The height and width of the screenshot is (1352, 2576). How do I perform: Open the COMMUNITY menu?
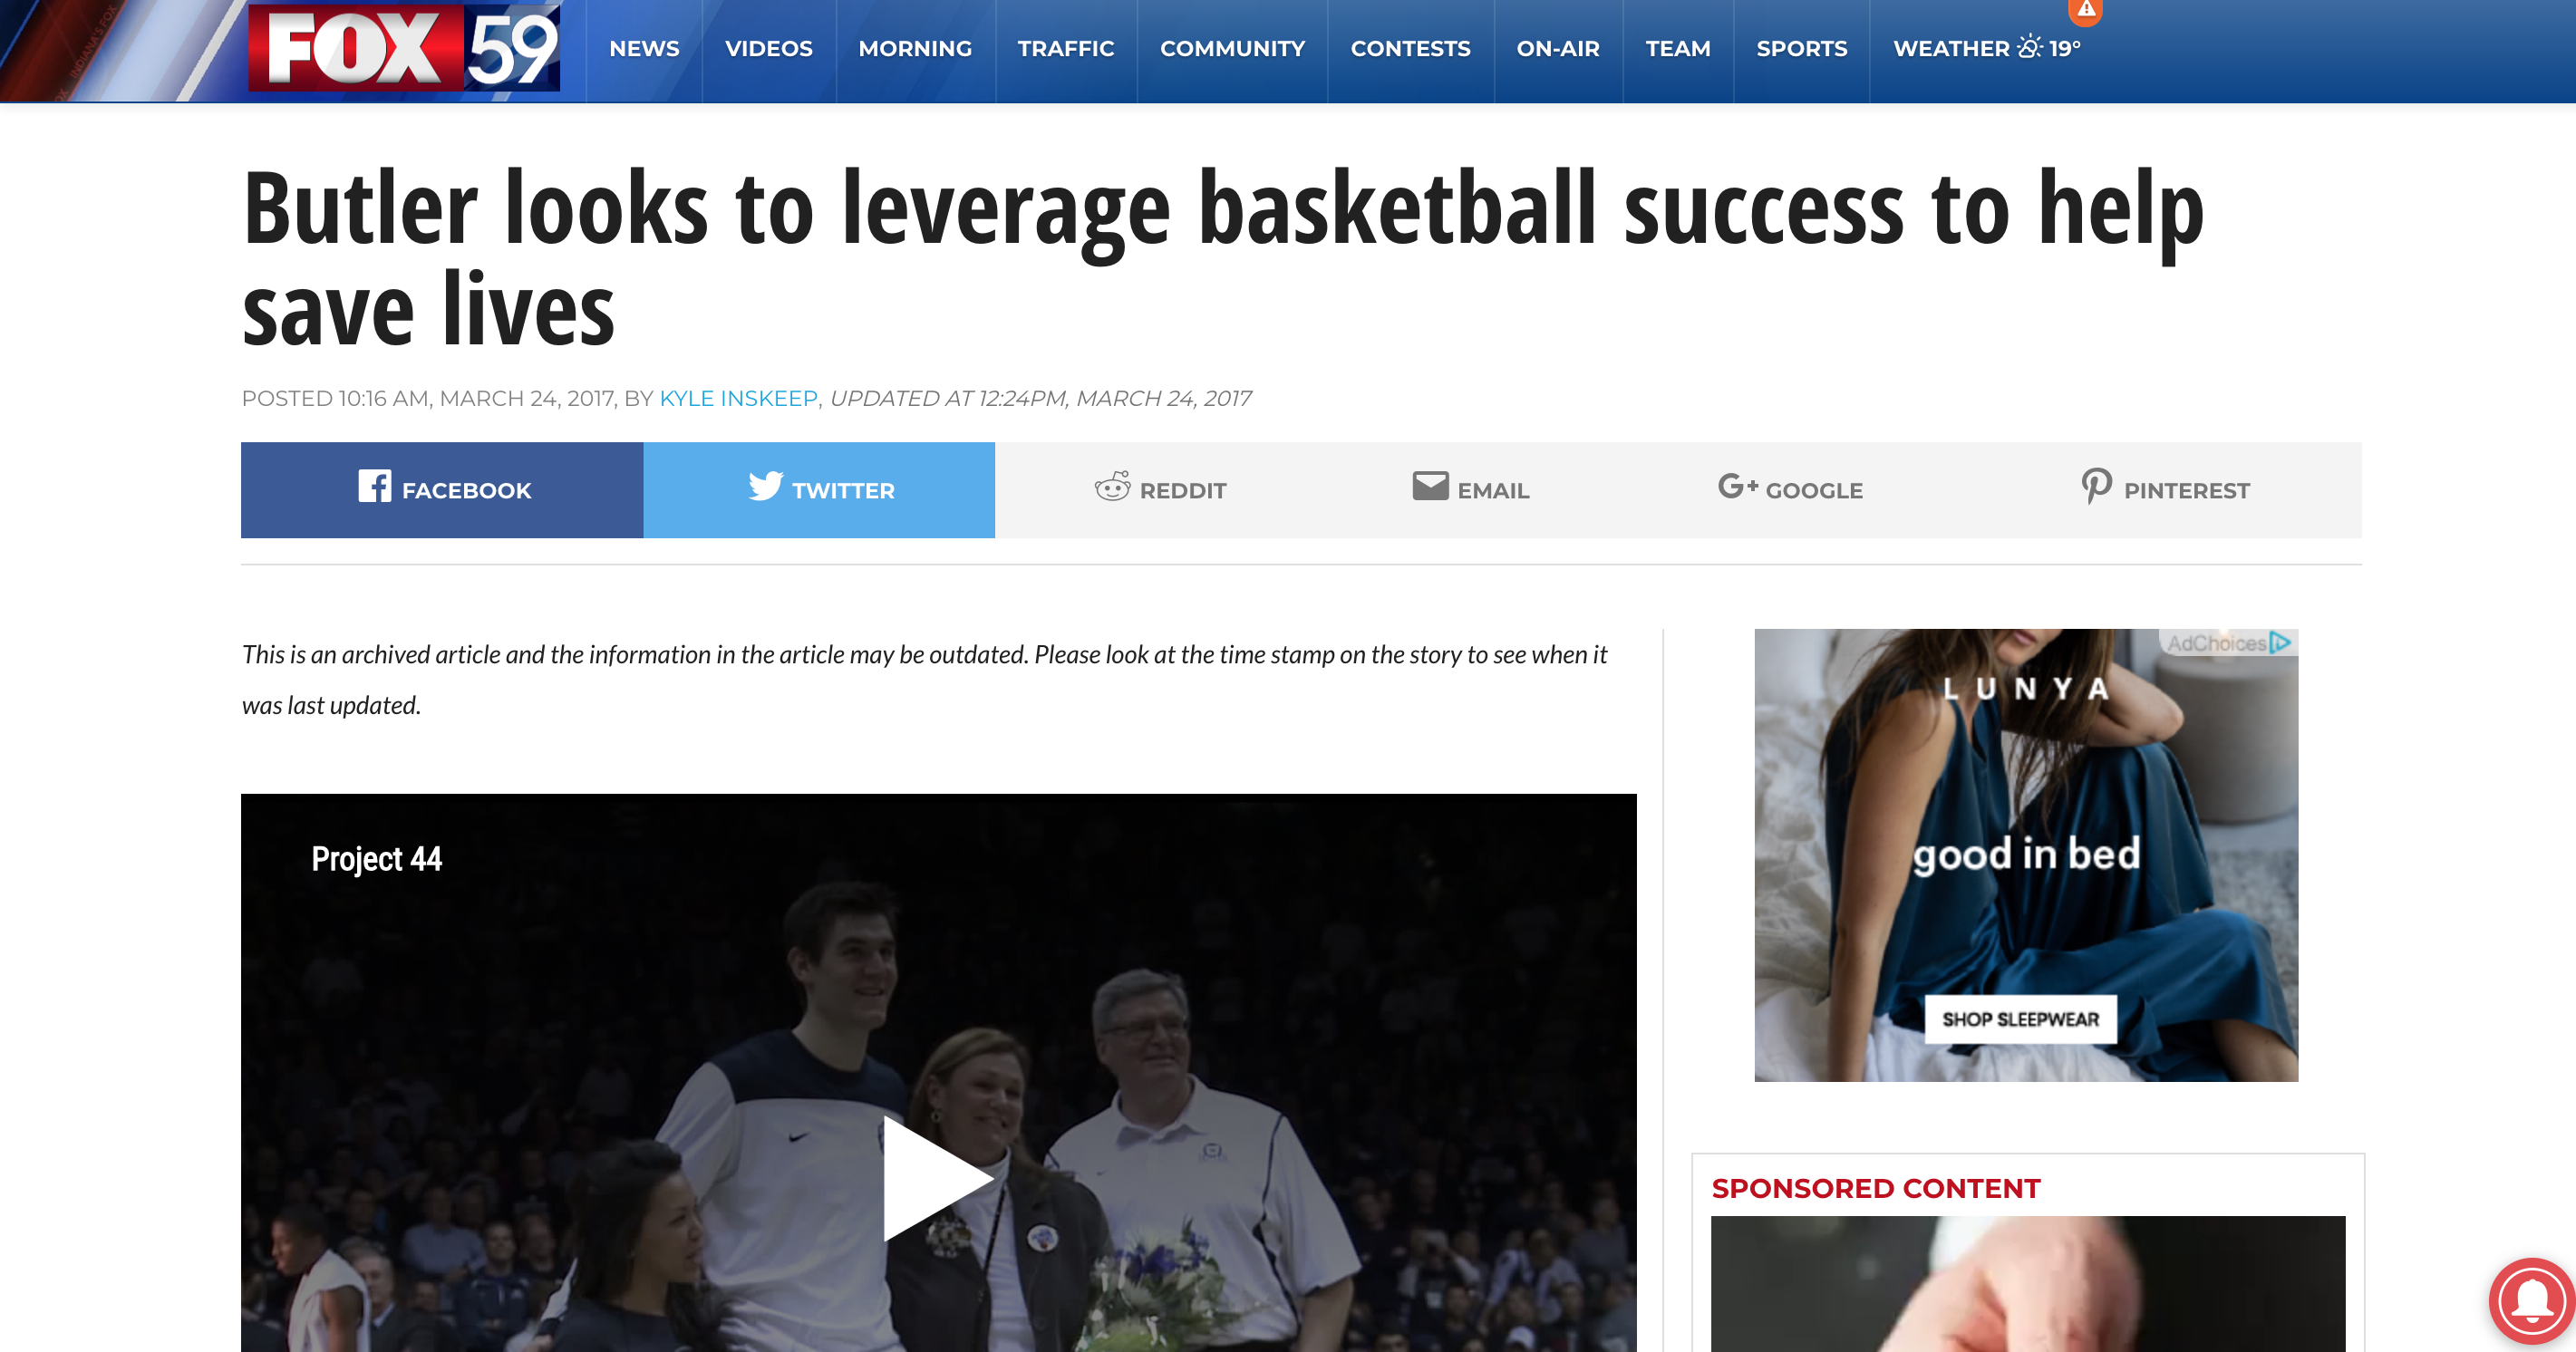1232,49
